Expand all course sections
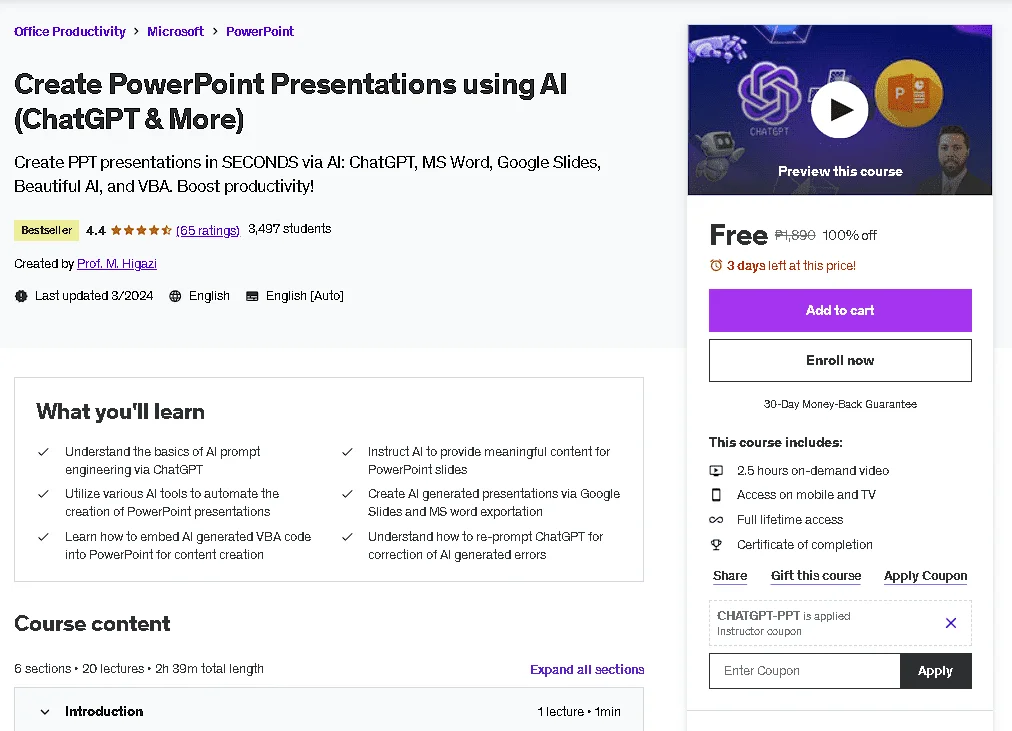Screen dimensions: 1012x731 coord(587,670)
